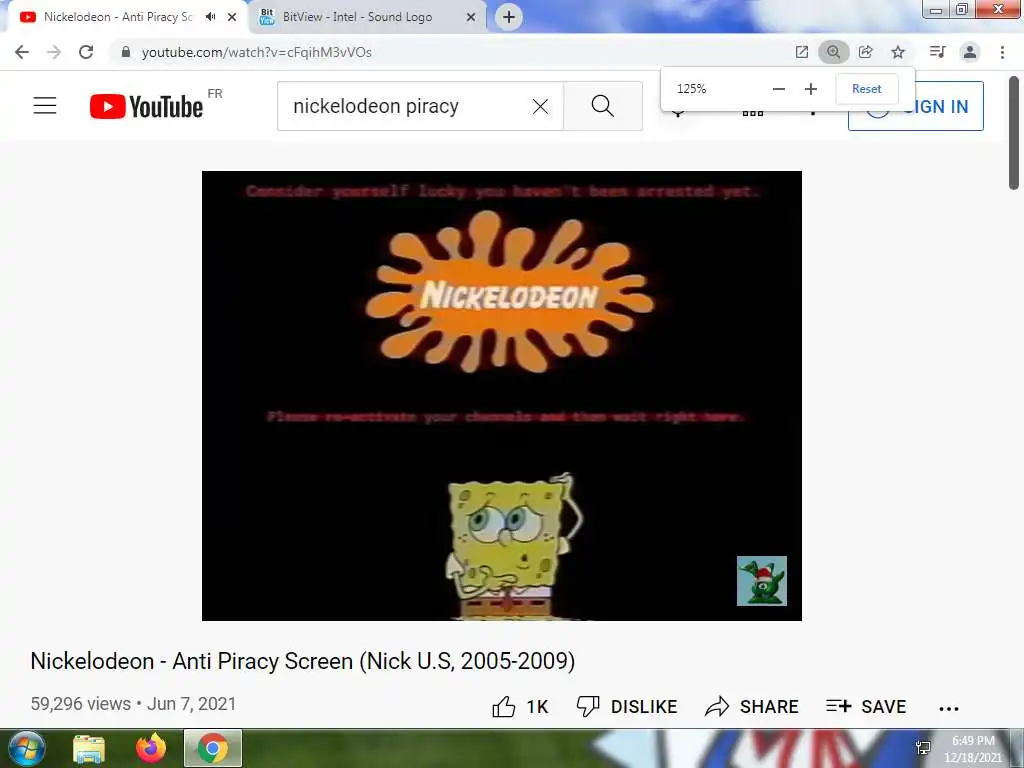1024x768 pixels.
Task: Click the 59,296 views text
Action: click(80, 704)
